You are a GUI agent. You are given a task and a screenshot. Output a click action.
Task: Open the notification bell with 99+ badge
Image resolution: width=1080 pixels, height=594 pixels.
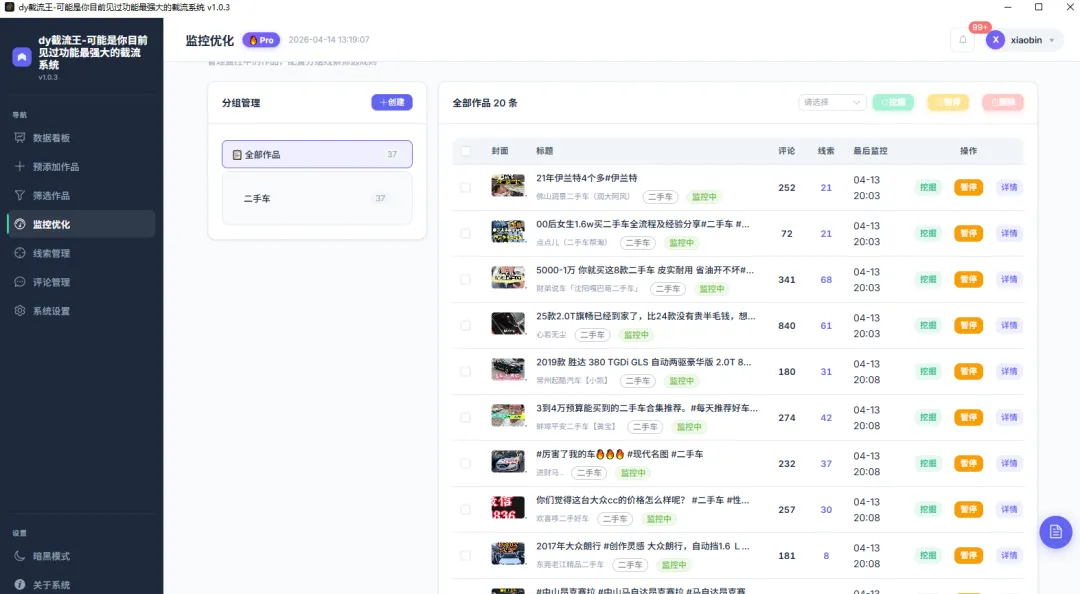962,39
